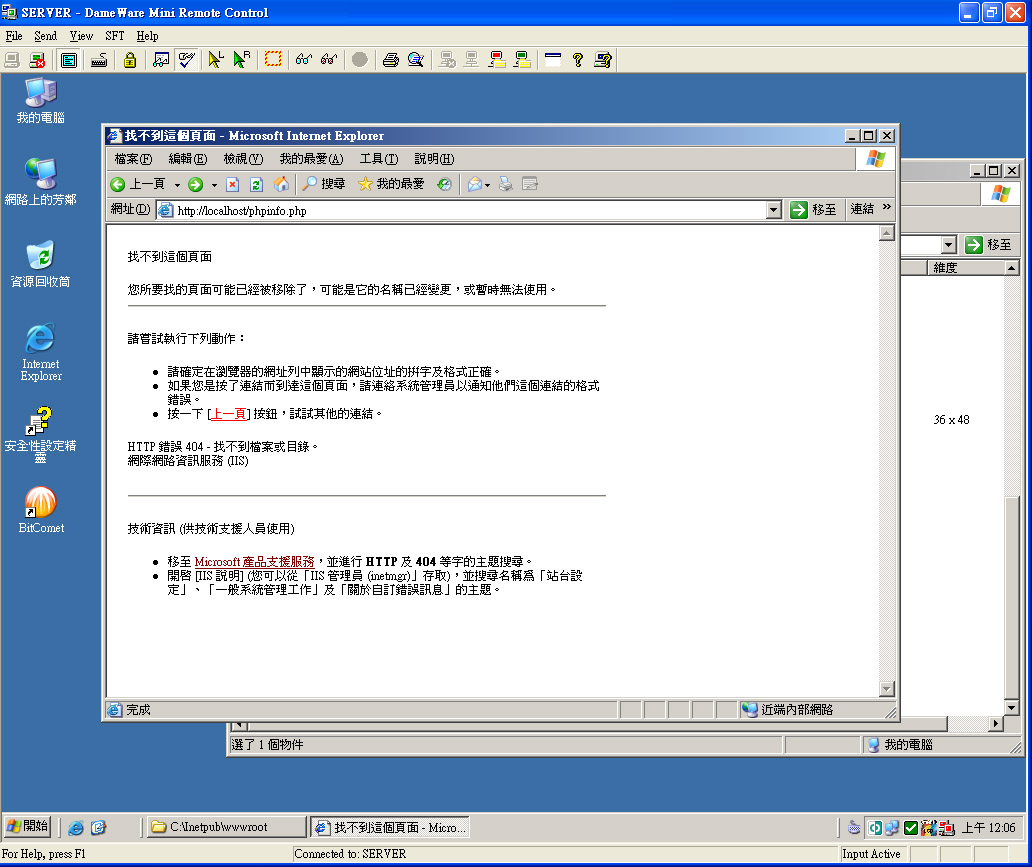The width and height of the screenshot is (1032, 867).
Task: Expand the mail icon dropdown arrow
Action: 487,185
